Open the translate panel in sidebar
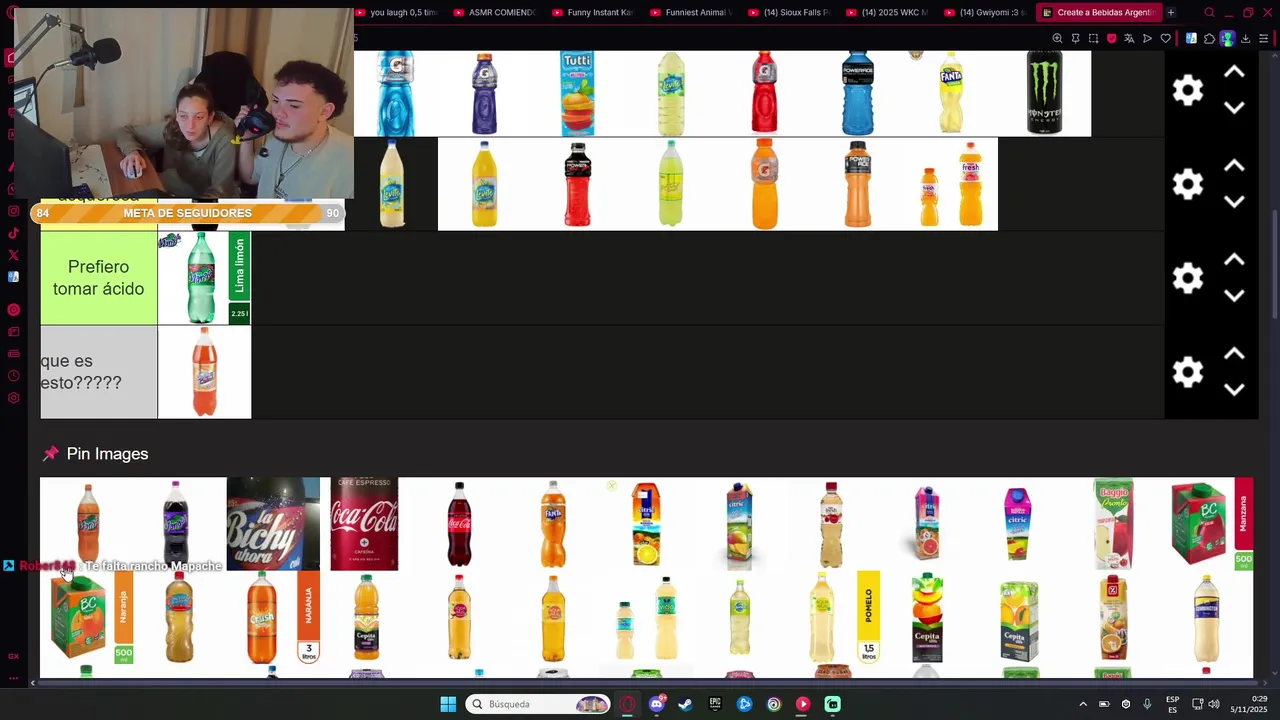Image resolution: width=1280 pixels, height=720 pixels. click(x=13, y=277)
